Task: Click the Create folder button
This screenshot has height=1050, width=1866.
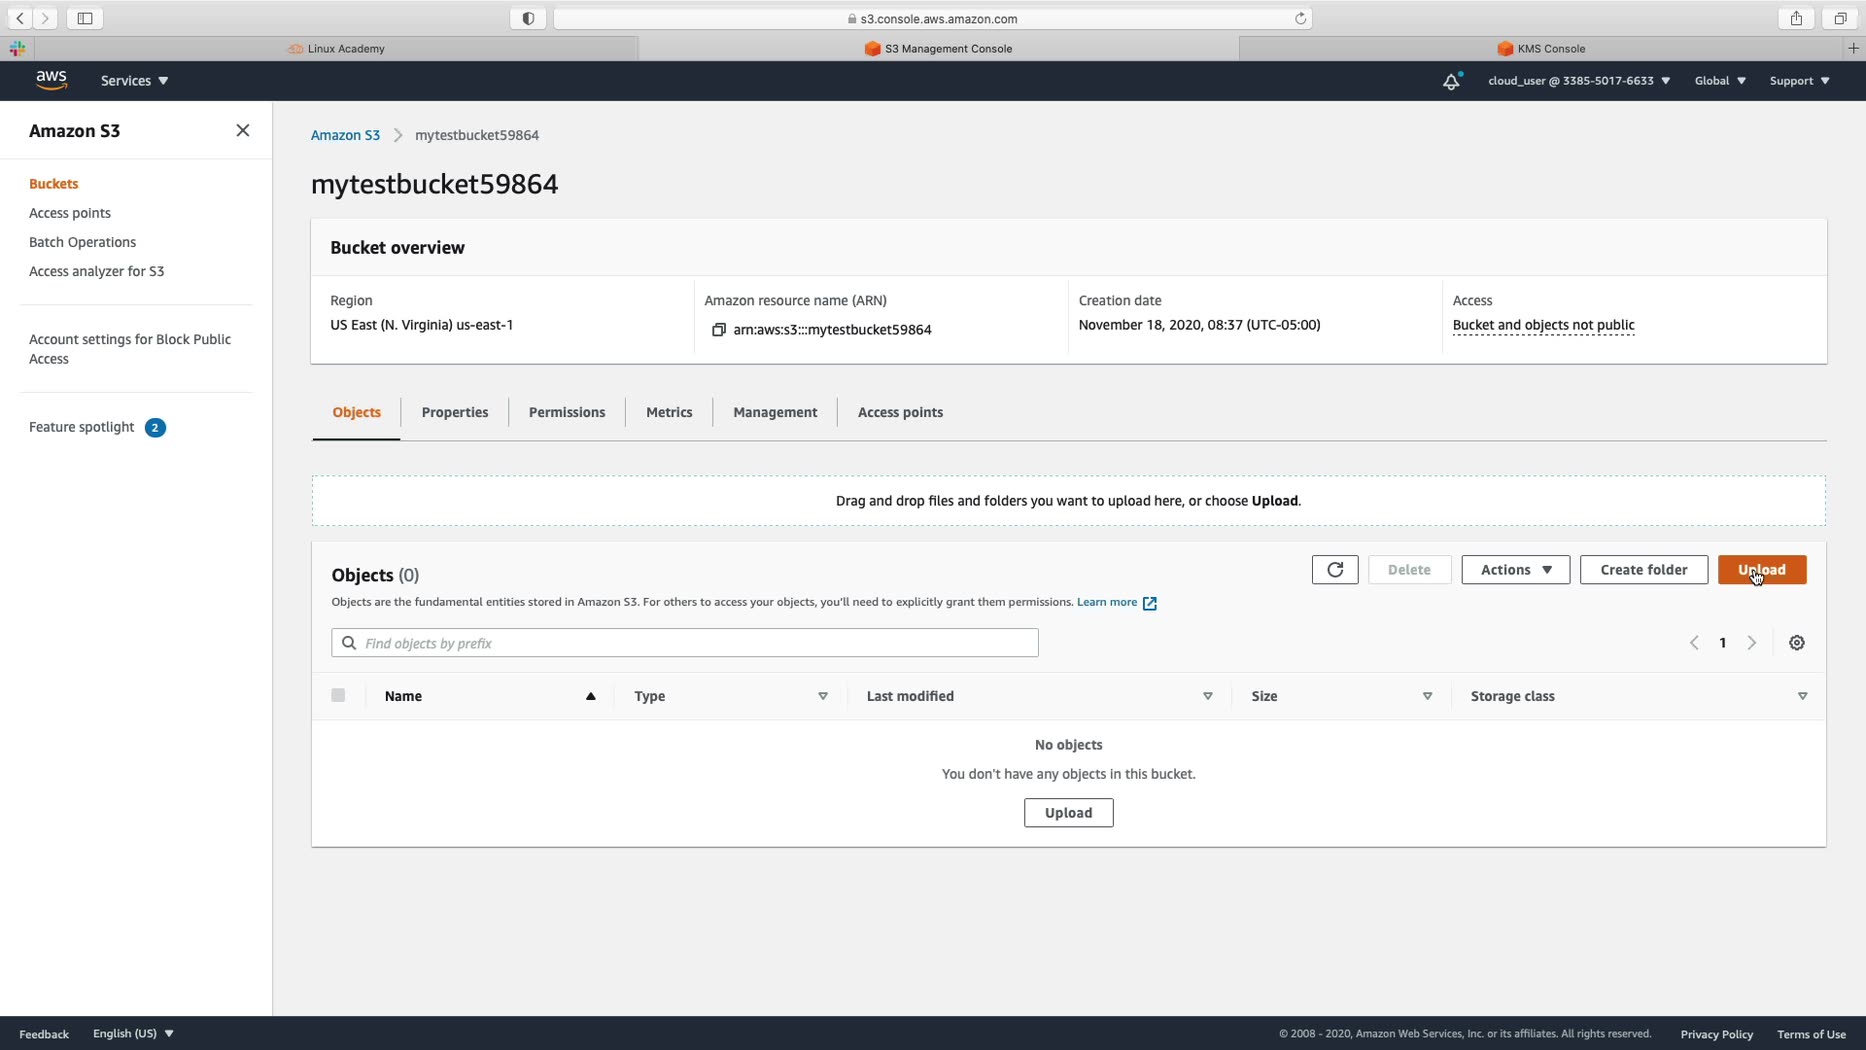Action: point(1644,570)
